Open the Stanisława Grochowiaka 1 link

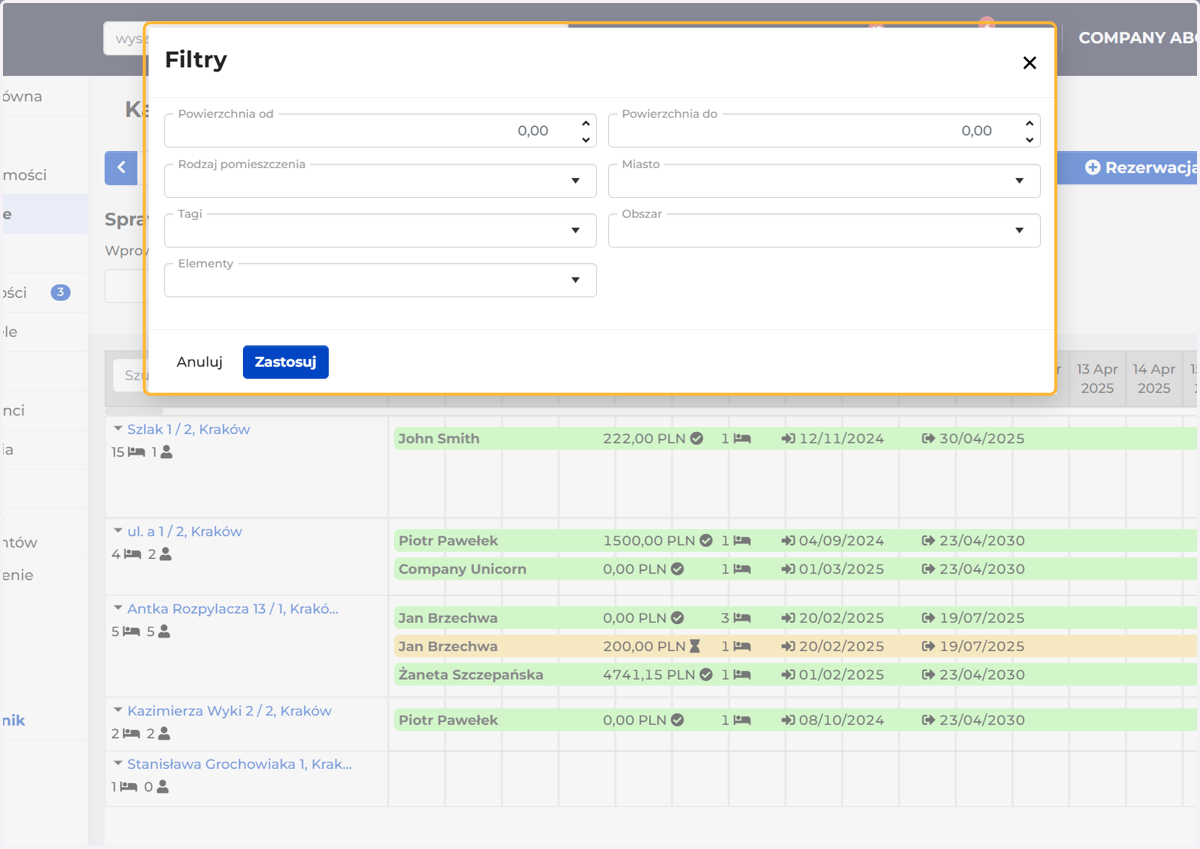[240, 764]
